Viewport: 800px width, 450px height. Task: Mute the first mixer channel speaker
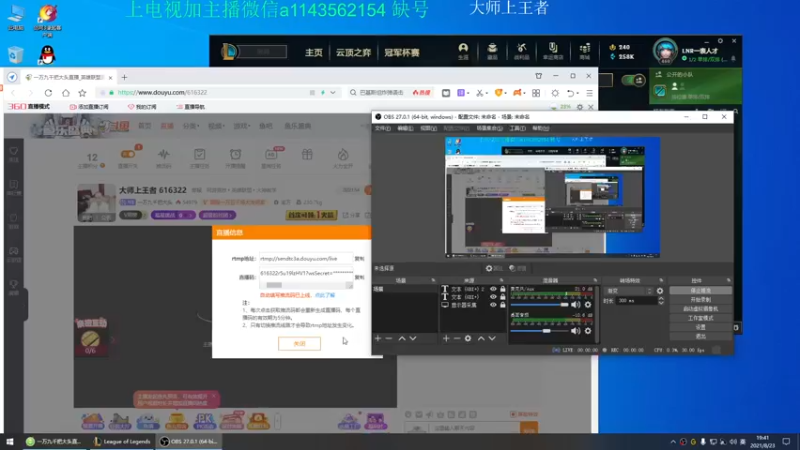576,305
